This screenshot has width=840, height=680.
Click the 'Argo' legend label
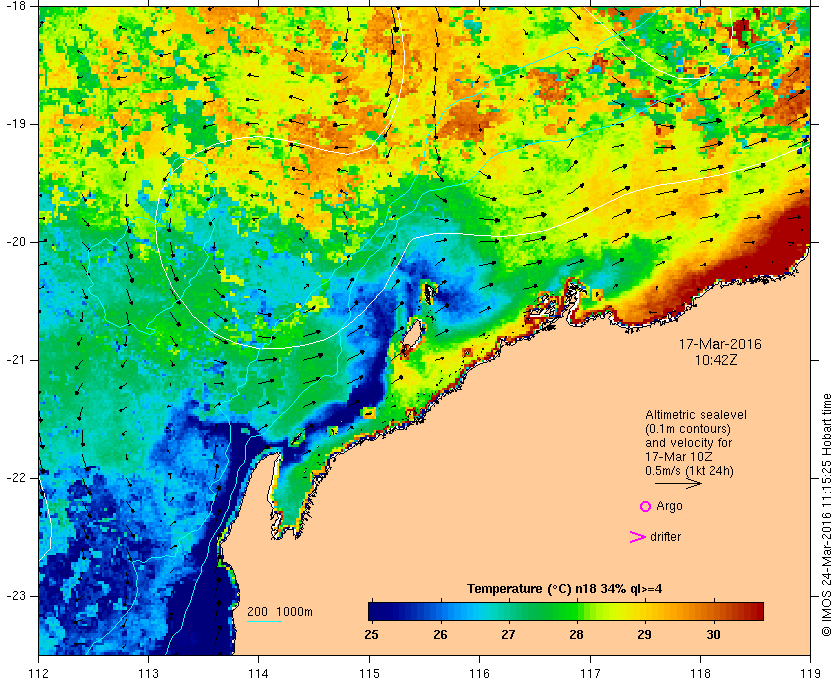point(670,506)
